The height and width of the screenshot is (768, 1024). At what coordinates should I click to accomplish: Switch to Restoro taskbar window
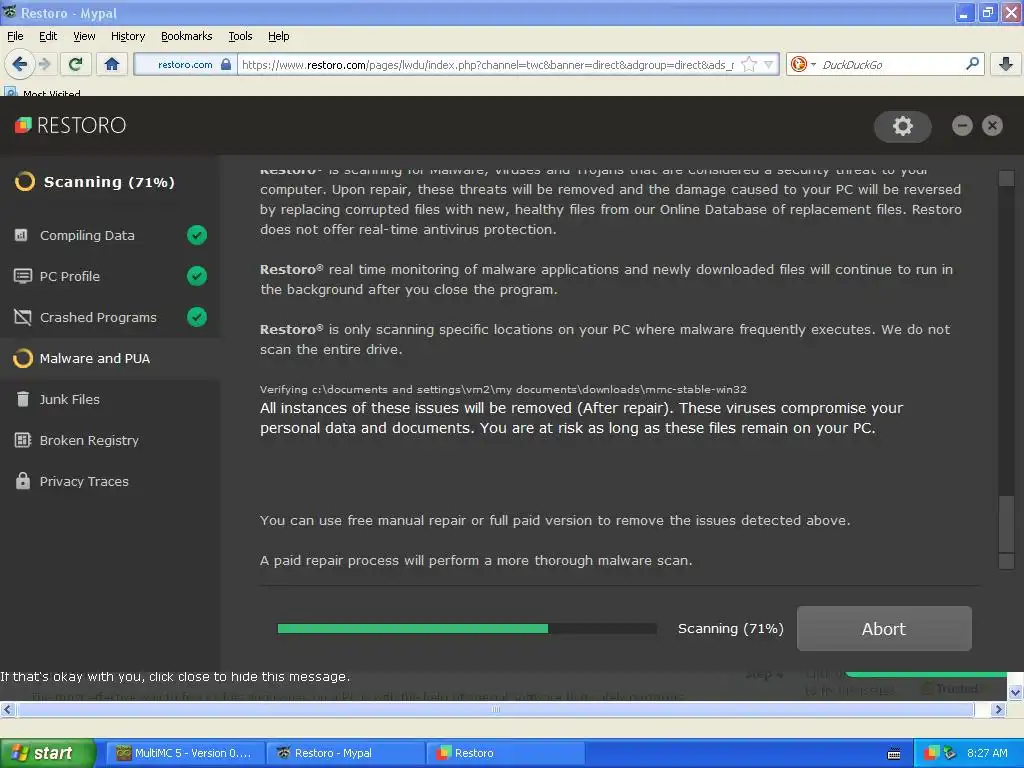pyautogui.click(x=505, y=753)
